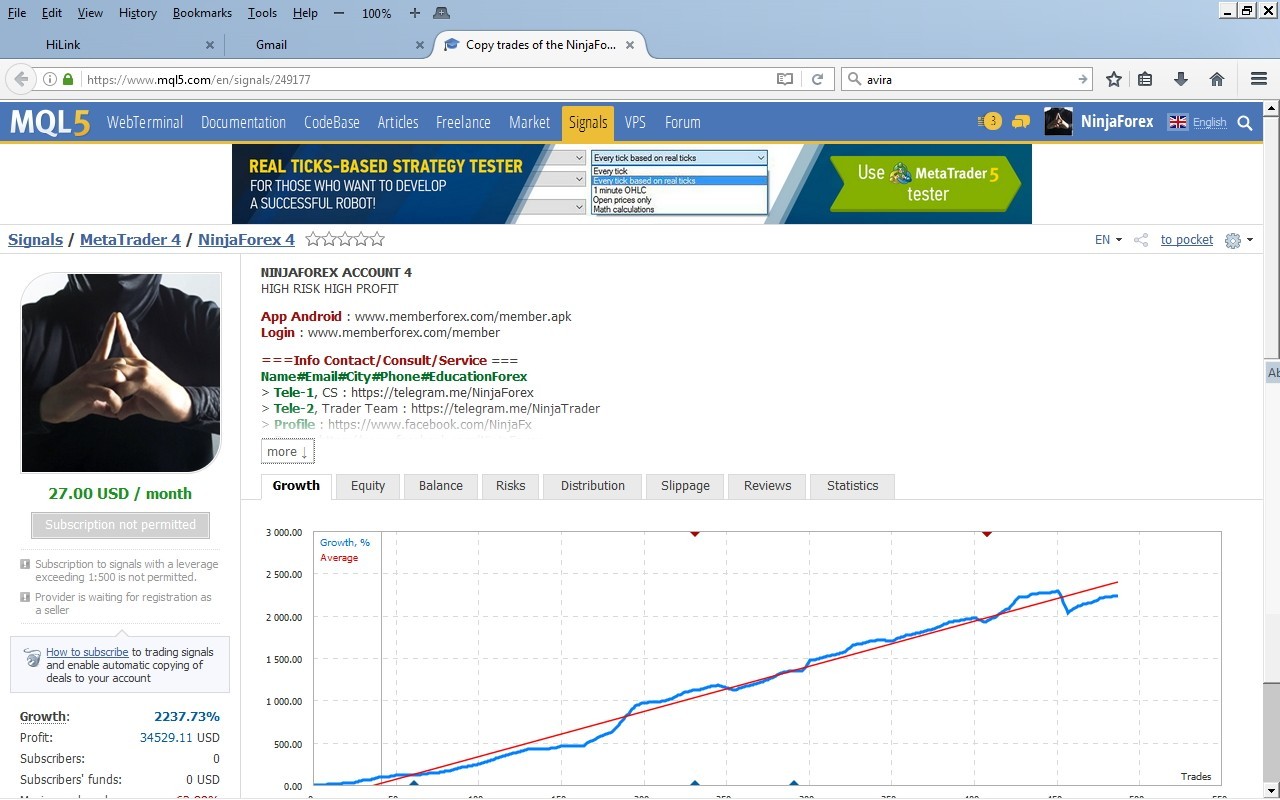The image size is (1280, 800).
Task: Switch to the Gmail browser tab
Action: tap(326, 45)
